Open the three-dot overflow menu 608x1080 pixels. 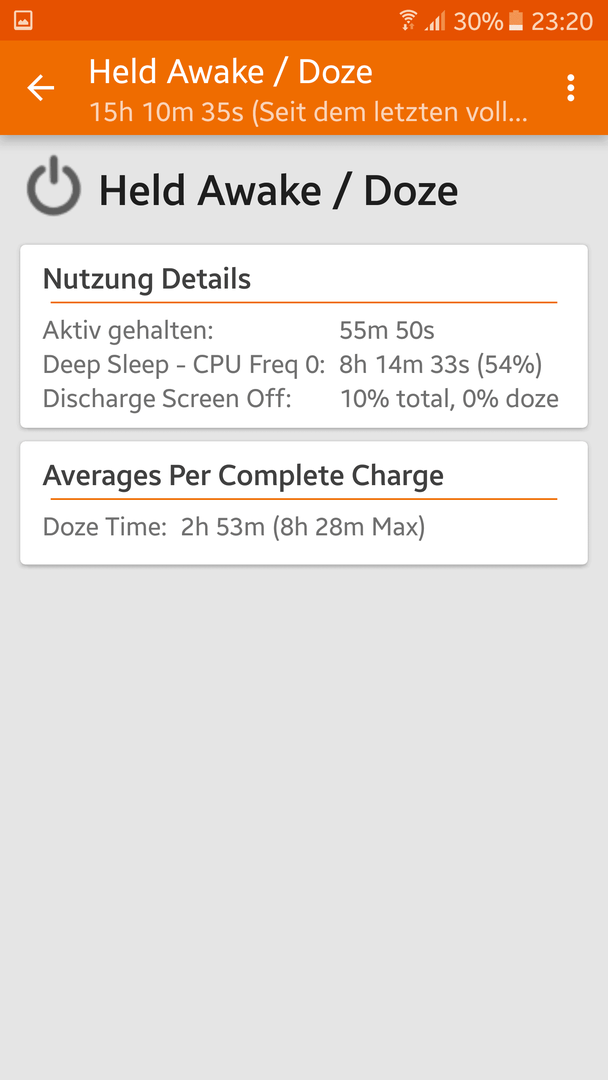point(570,88)
